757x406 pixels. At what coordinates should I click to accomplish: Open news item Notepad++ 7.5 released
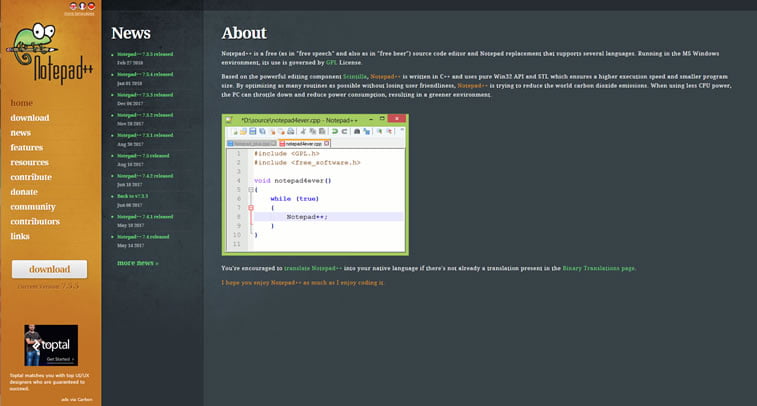tap(143, 155)
